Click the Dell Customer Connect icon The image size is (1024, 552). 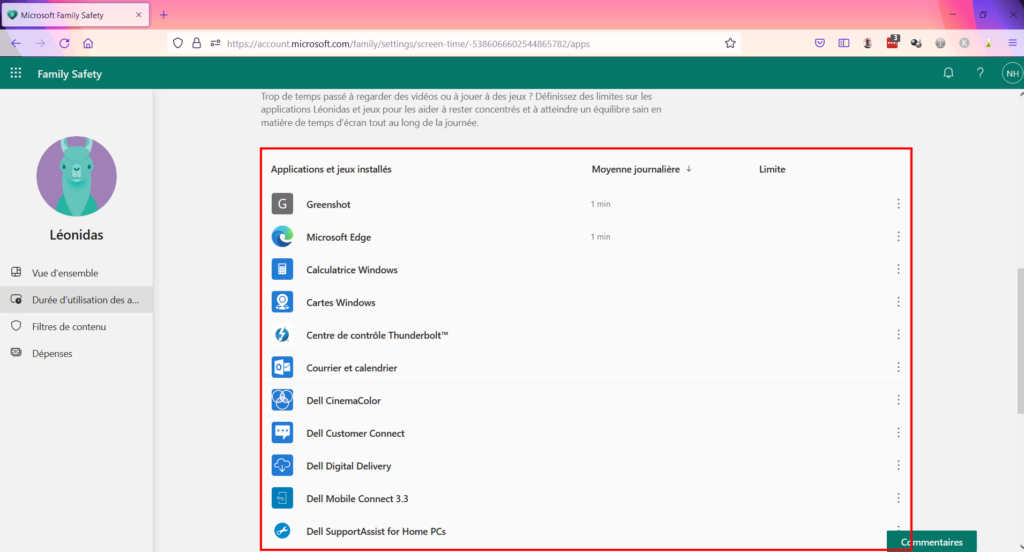282,432
